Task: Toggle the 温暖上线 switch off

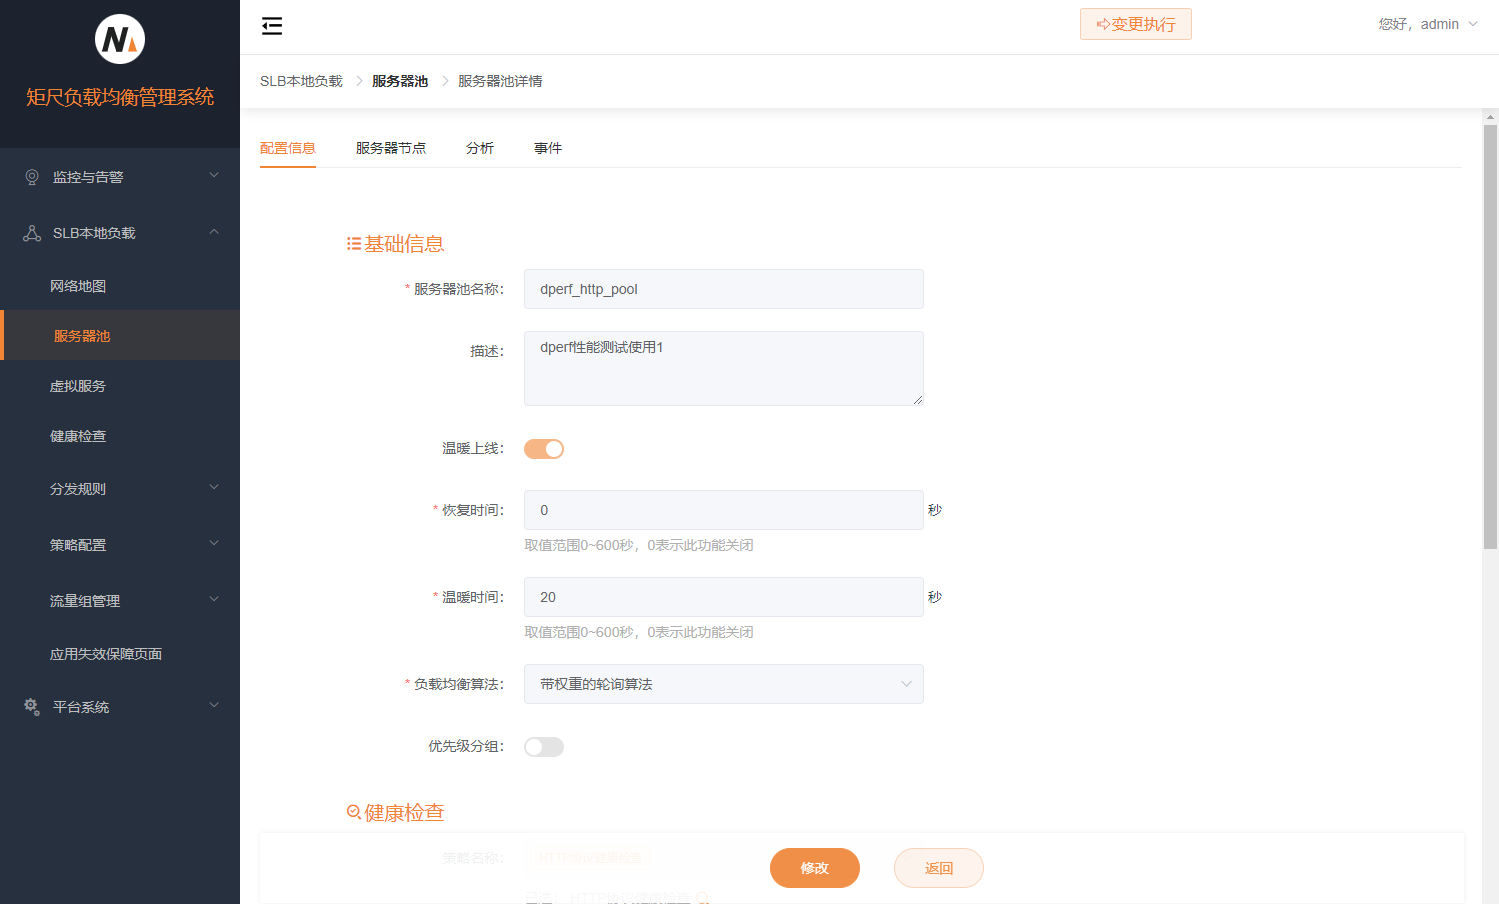Action: (x=544, y=449)
